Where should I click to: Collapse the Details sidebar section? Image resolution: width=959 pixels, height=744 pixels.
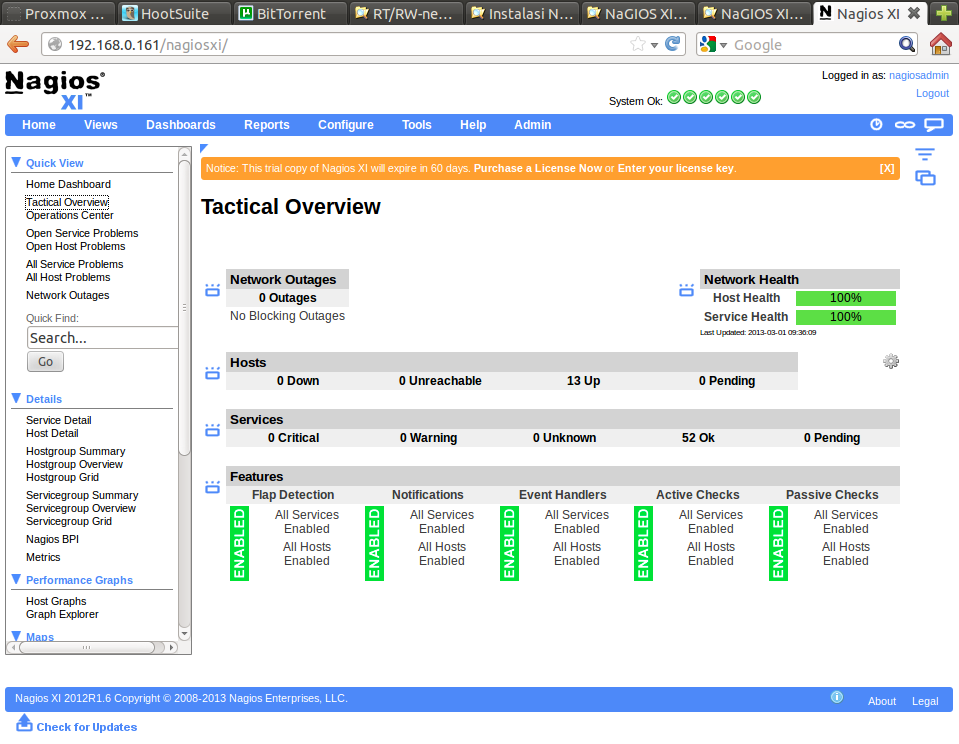tap(16, 398)
